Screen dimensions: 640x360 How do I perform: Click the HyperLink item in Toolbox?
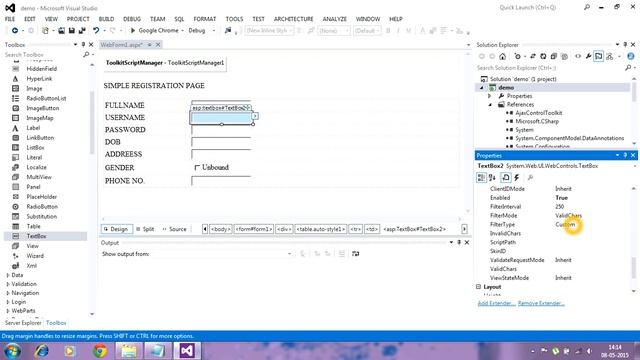(39, 79)
